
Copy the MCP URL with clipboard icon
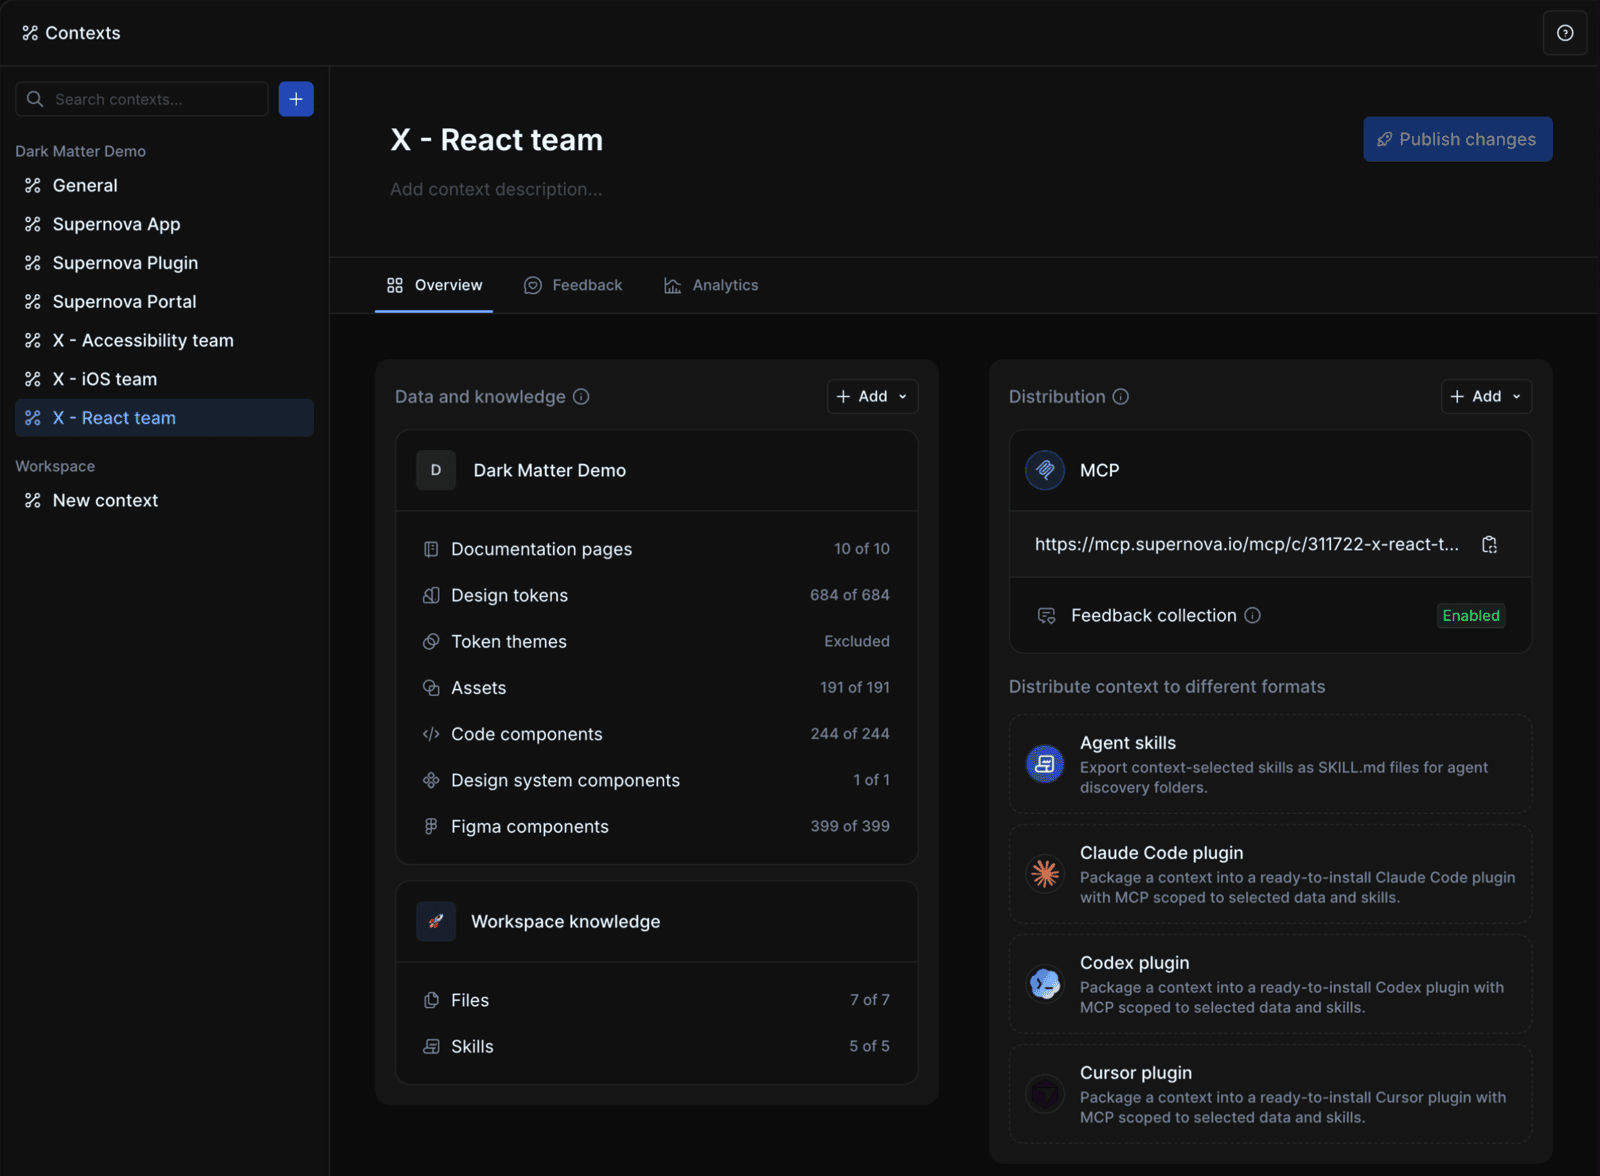(x=1489, y=544)
